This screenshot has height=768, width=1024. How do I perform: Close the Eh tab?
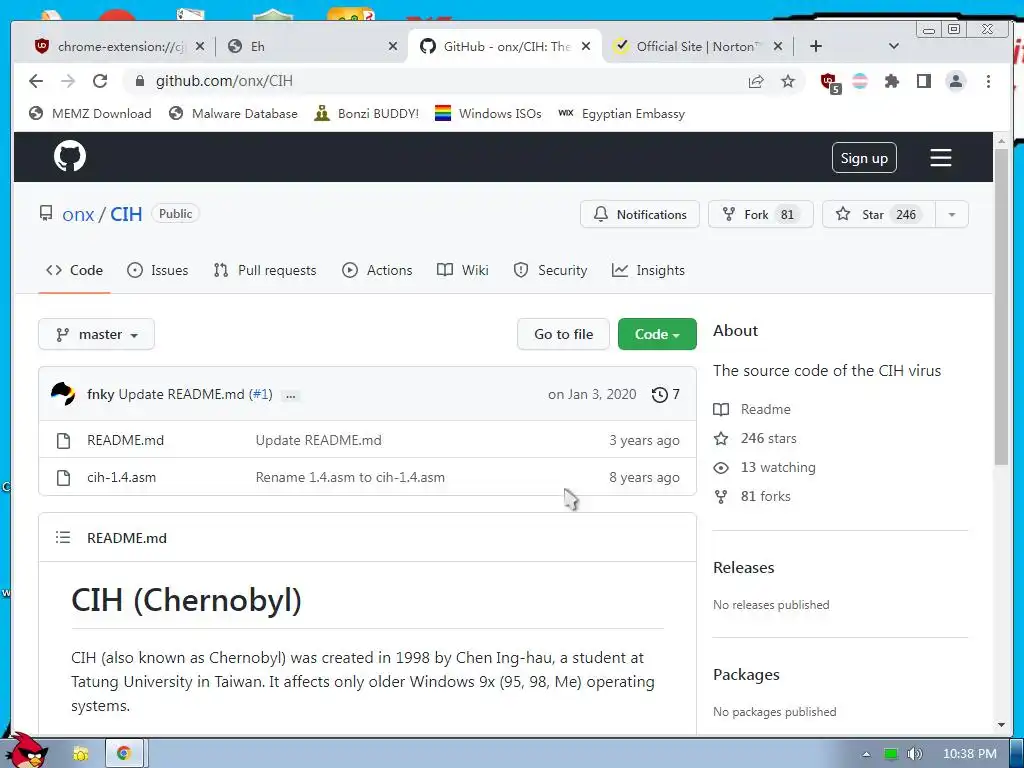(x=392, y=46)
